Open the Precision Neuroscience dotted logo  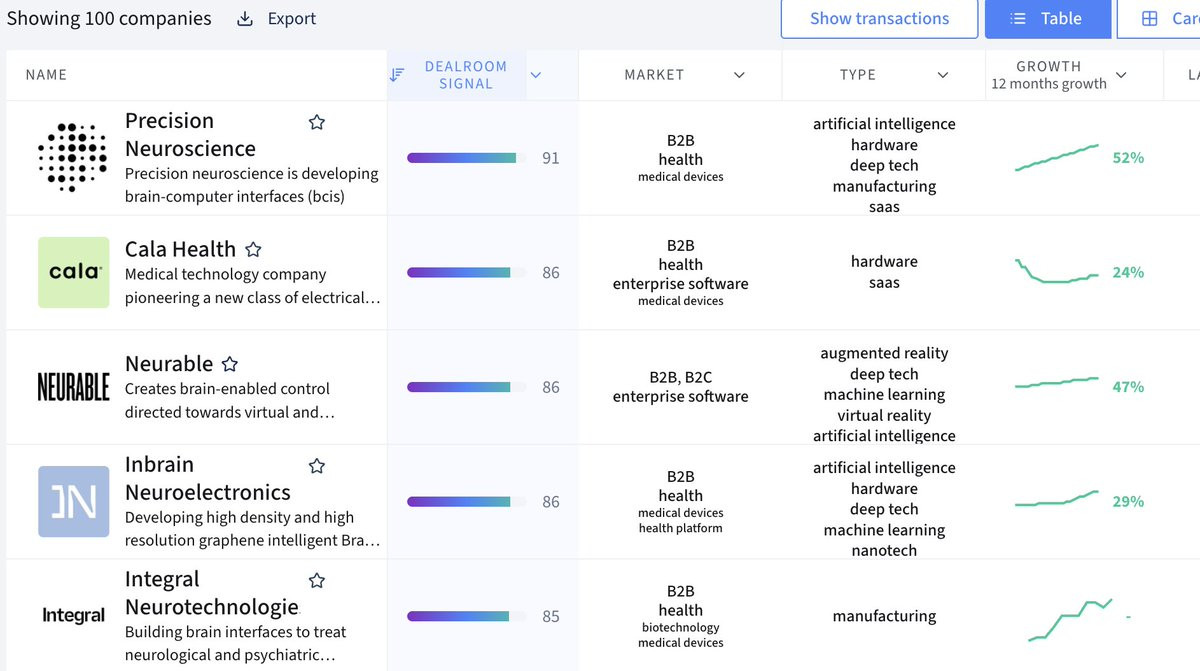73,158
